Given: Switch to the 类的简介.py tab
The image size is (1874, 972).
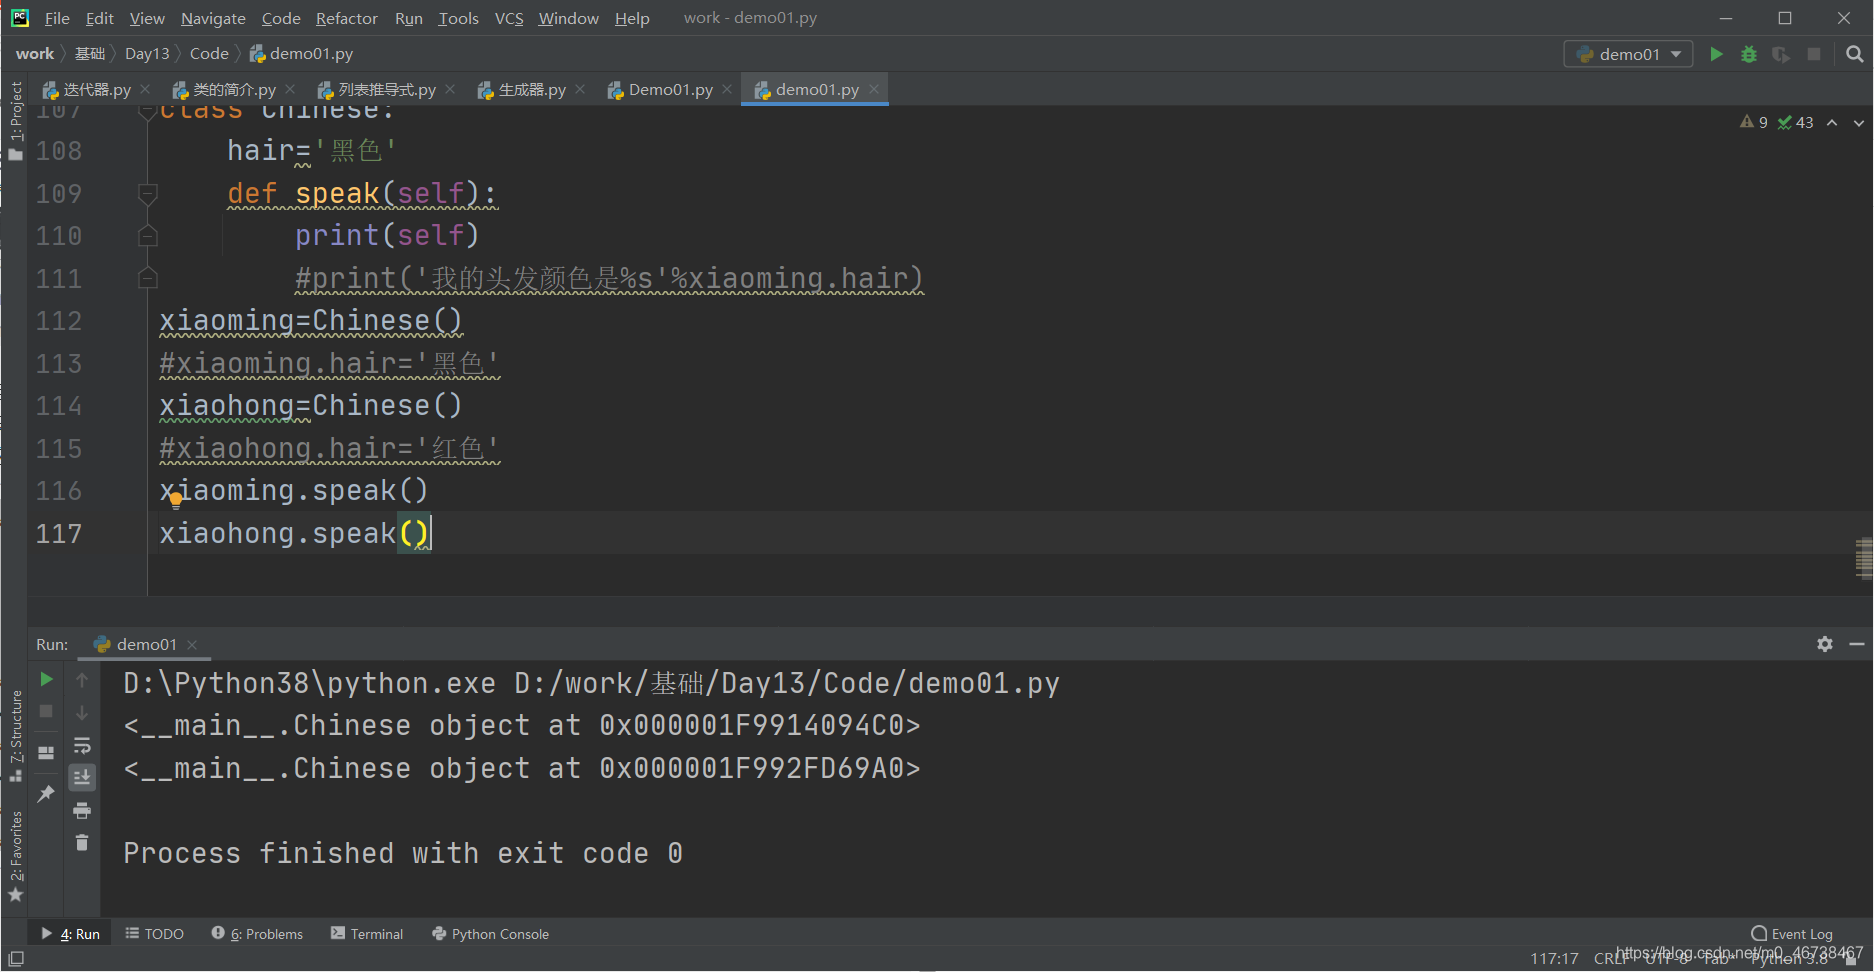Looking at the screenshot, I should pyautogui.click(x=234, y=90).
